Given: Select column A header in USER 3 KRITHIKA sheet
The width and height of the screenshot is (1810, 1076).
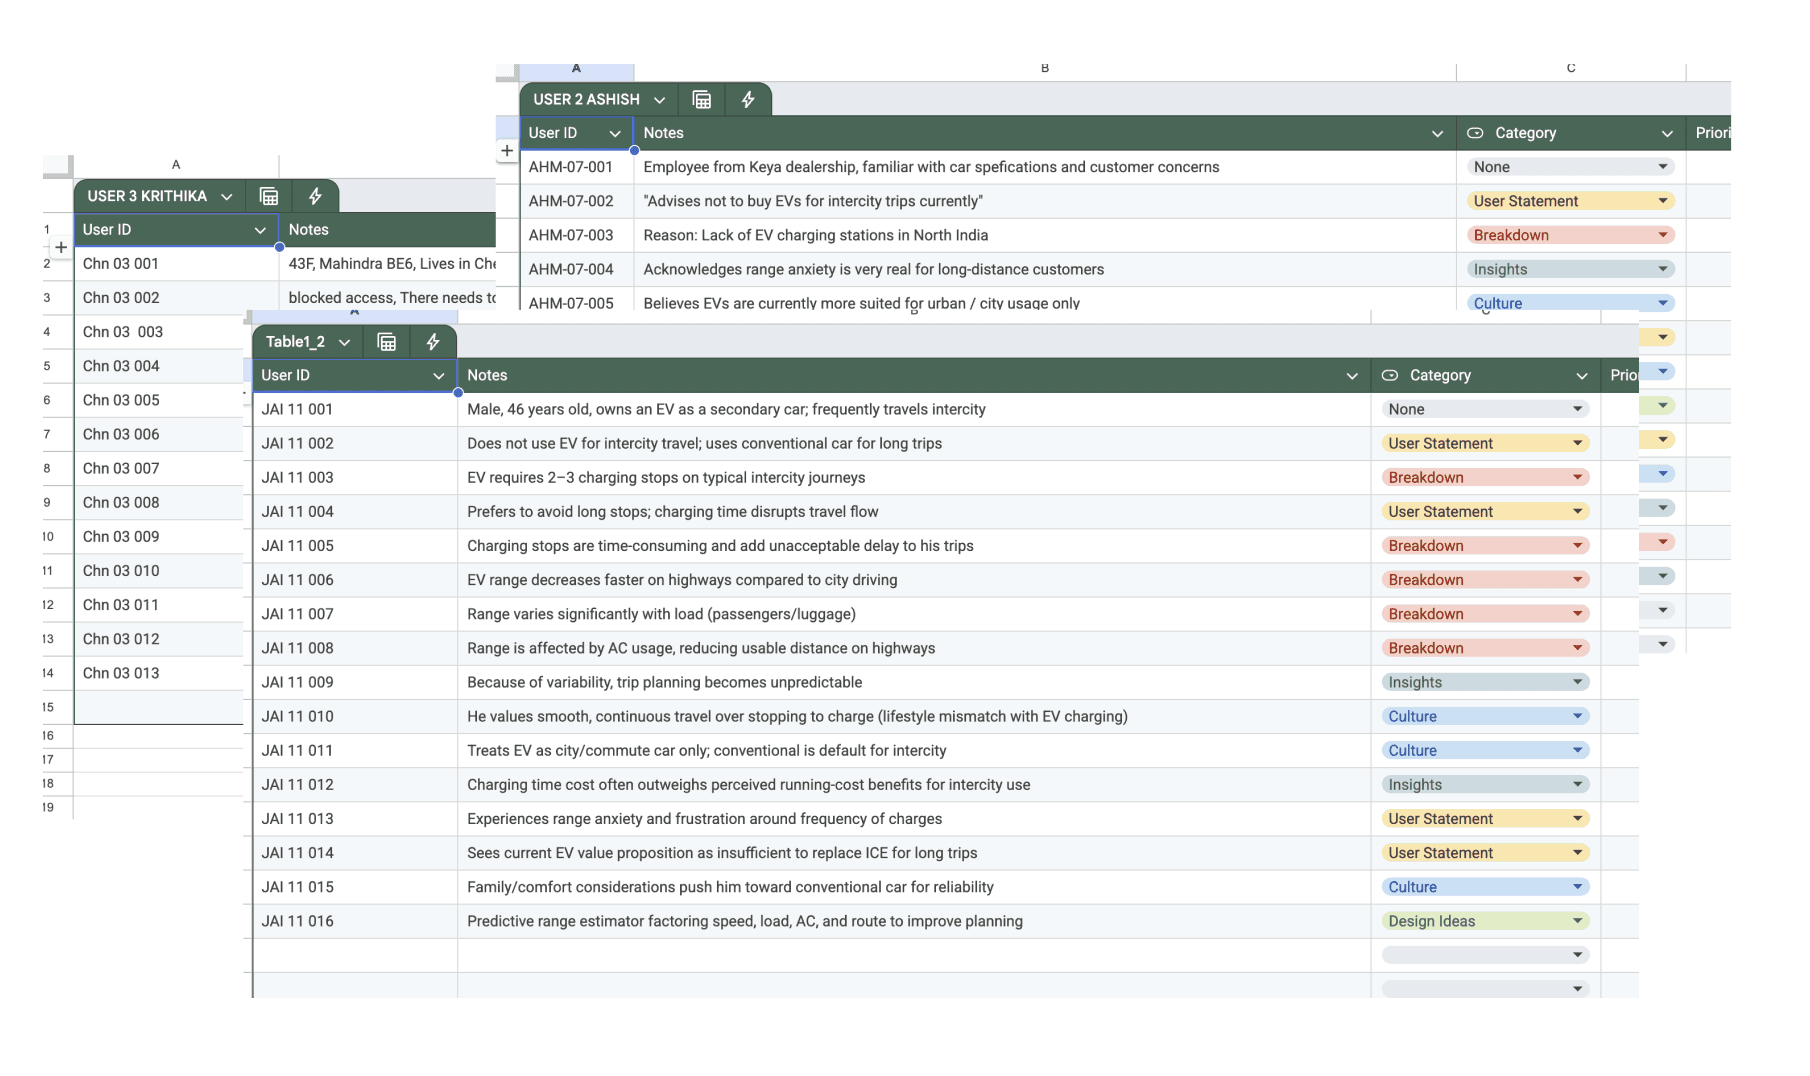Looking at the screenshot, I should point(176,164).
